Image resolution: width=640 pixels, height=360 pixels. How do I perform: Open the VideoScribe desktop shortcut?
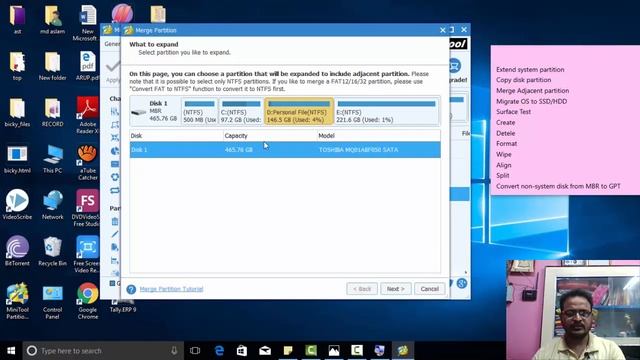(x=17, y=204)
